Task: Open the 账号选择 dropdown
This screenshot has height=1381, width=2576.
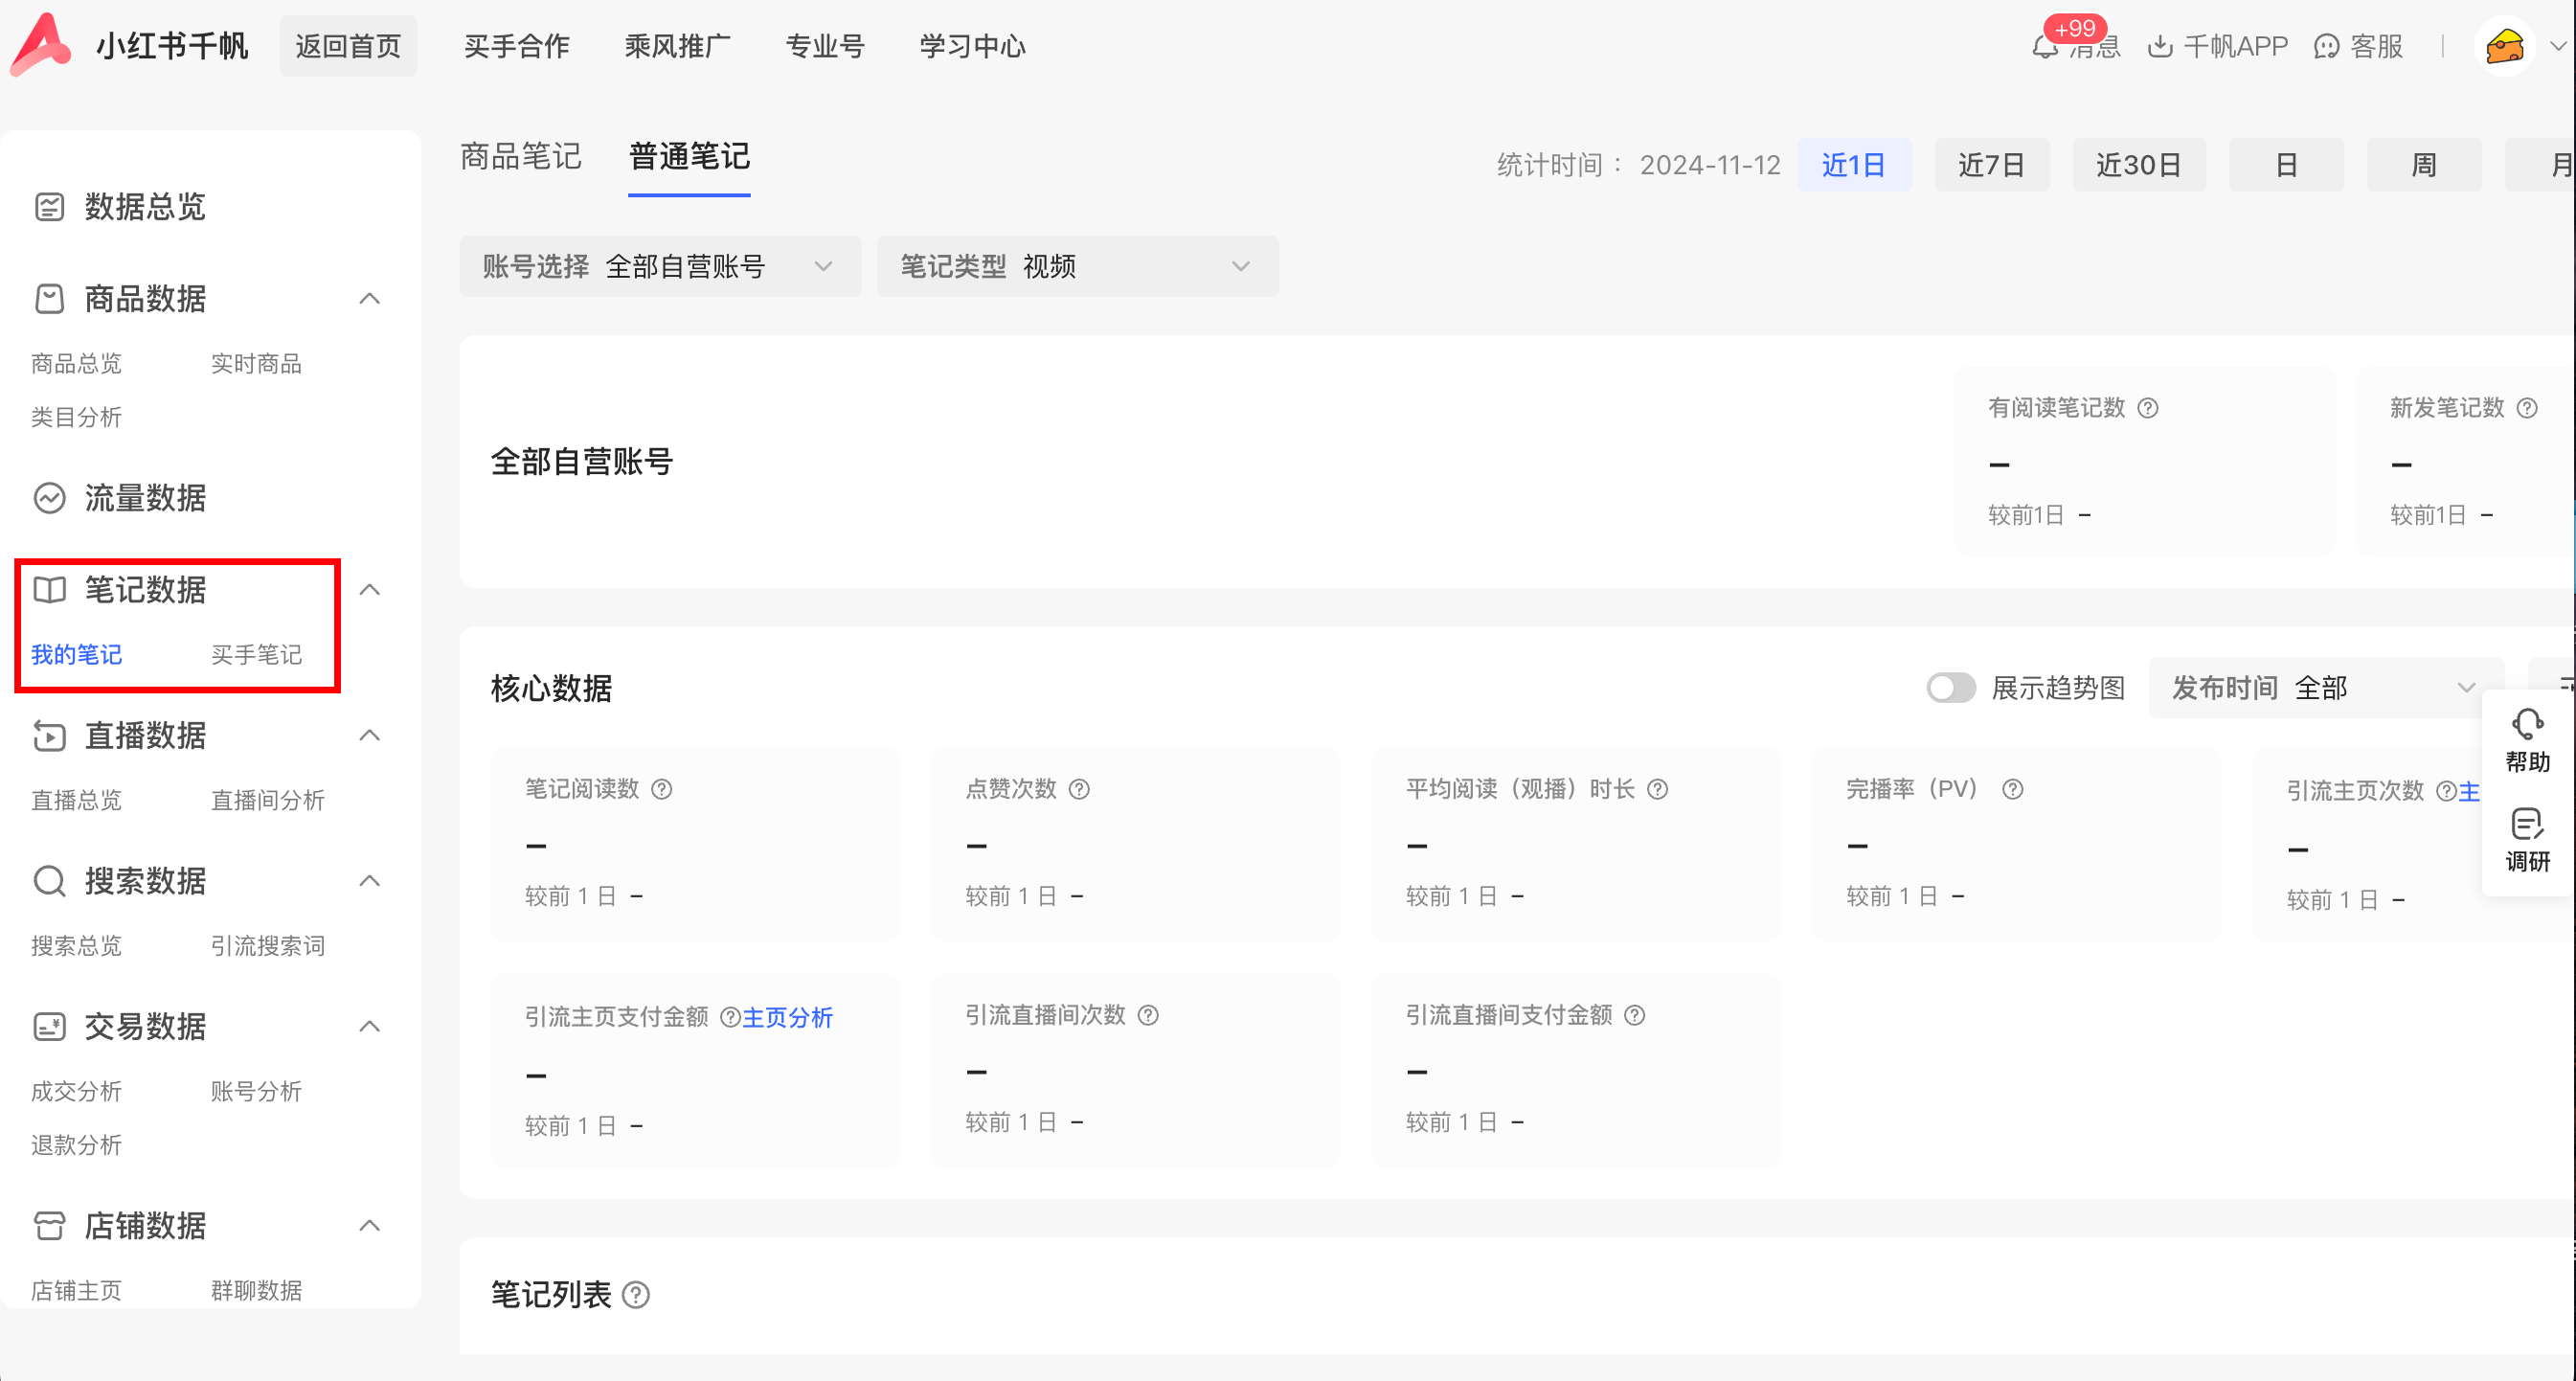Action: [x=660, y=266]
